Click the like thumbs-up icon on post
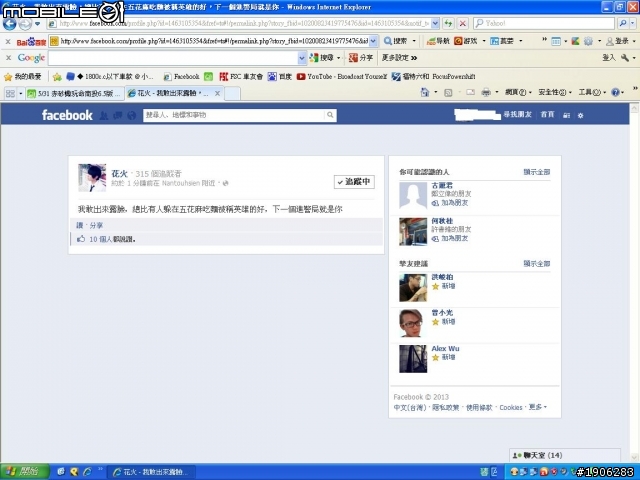The image size is (640, 480). pyautogui.click(x=81, y=239)
